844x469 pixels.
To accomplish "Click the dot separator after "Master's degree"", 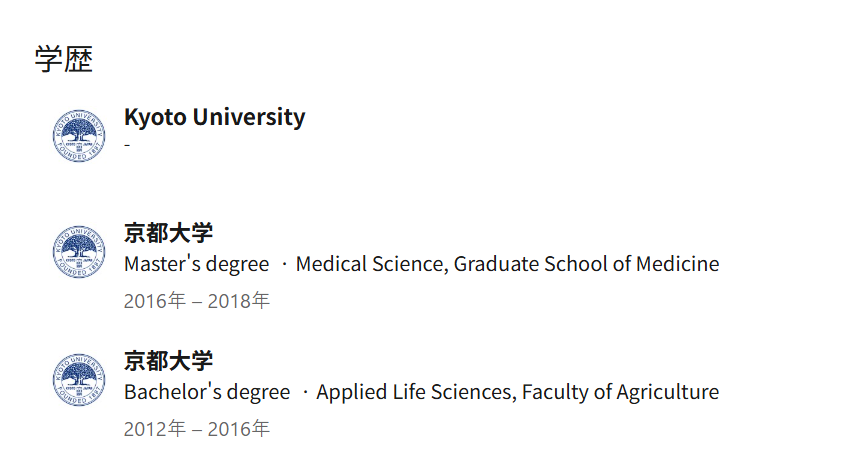I will click(x=283, y=264).
